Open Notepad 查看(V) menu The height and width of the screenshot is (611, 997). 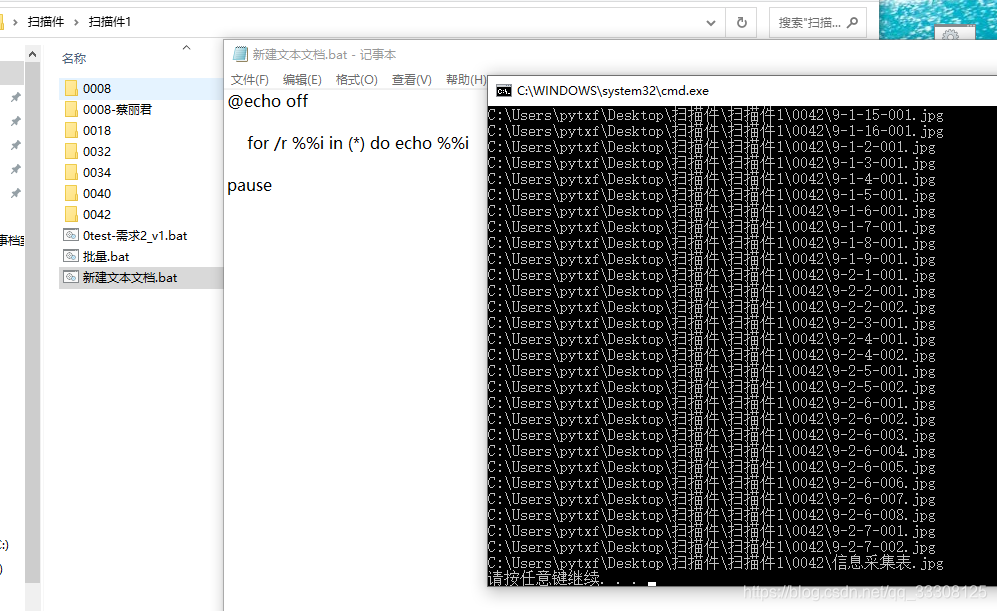(411, 79)
